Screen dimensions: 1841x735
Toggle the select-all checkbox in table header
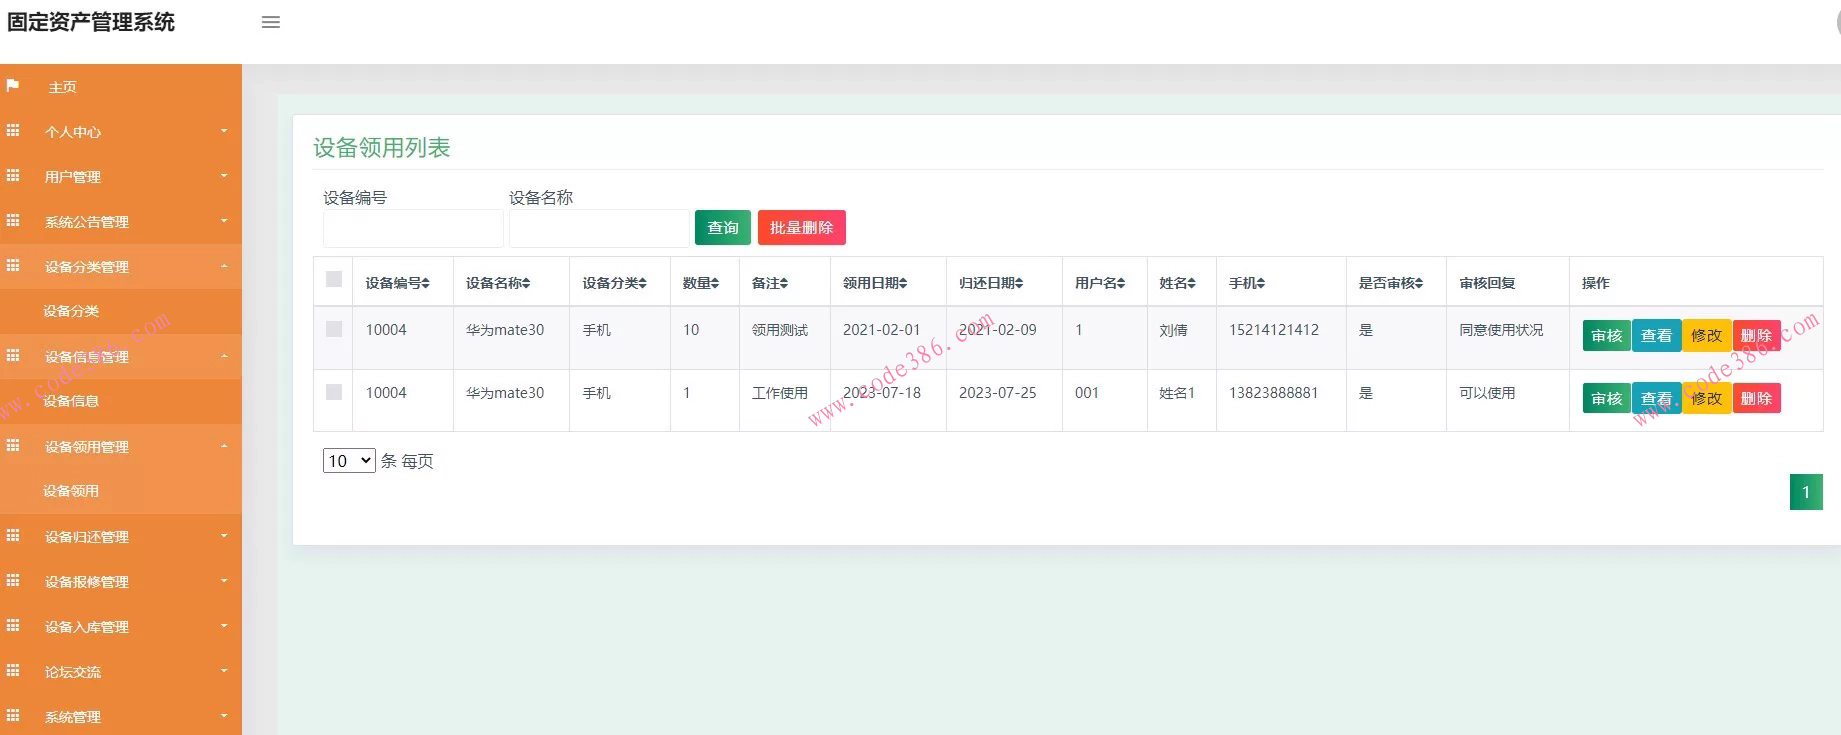click(x=334, y=280)
